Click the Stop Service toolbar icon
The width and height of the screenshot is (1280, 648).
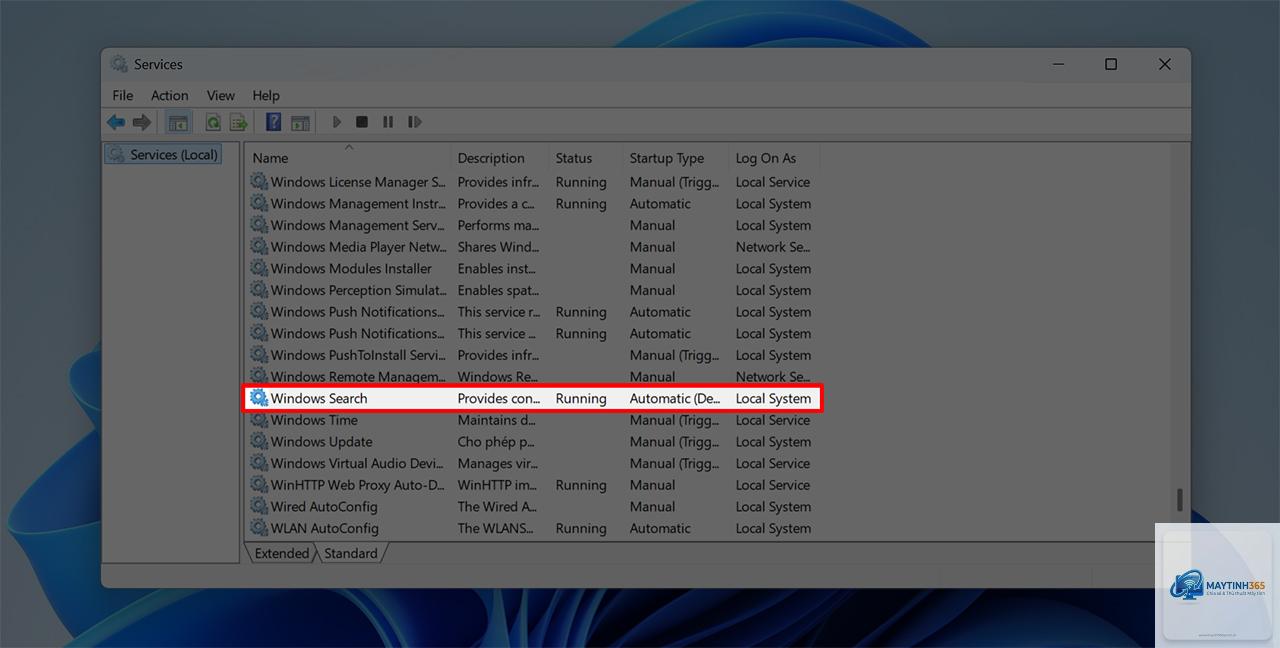tap(362, 122)
